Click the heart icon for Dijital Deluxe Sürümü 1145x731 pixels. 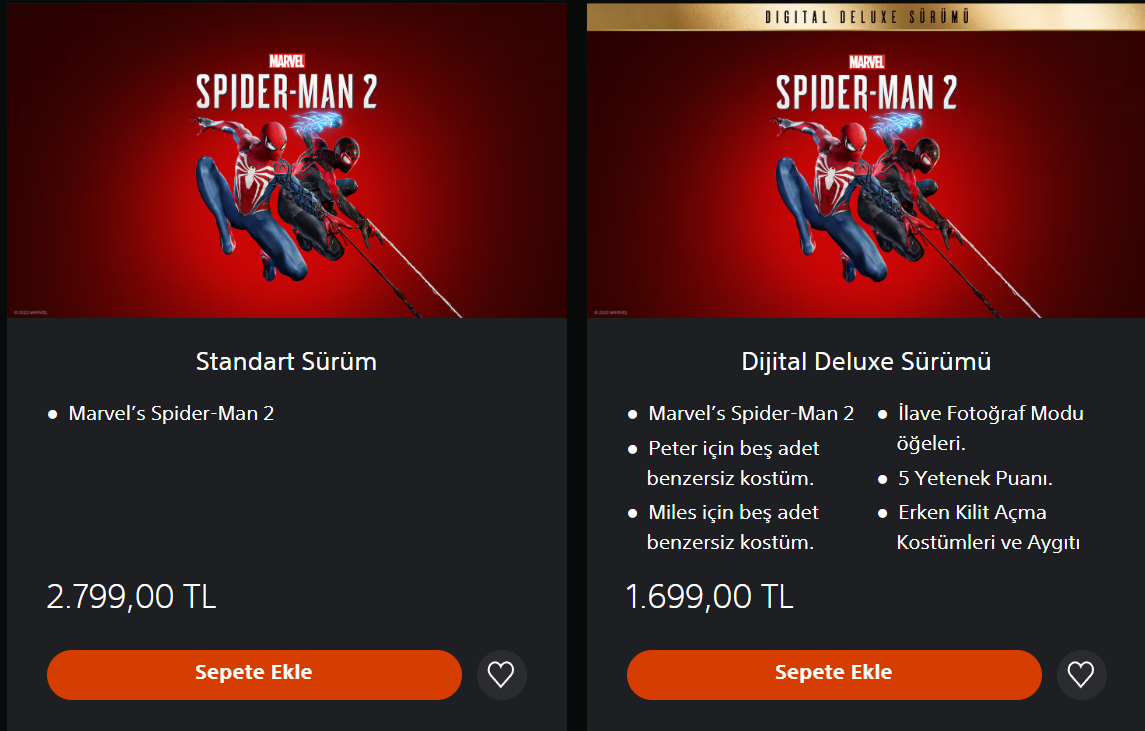click(x=1081, y=675)
